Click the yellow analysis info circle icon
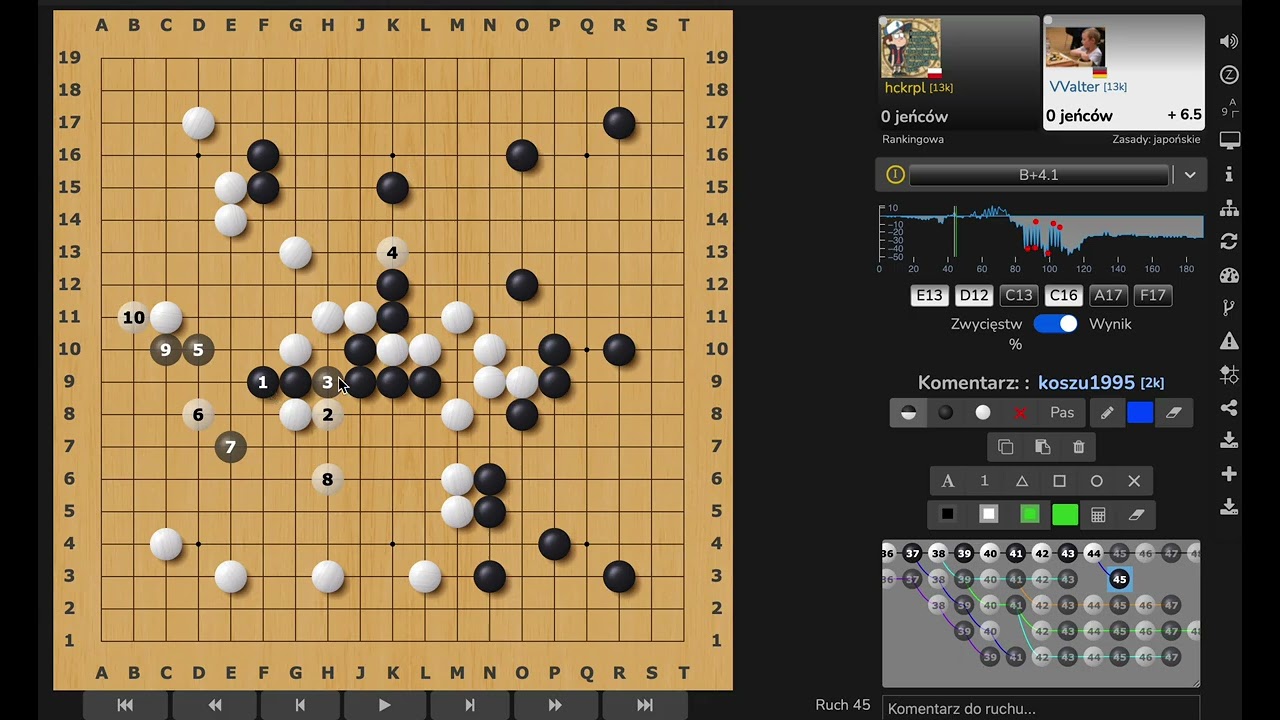1280x720 pixels. pyautogui.click(x=895, y=175)
